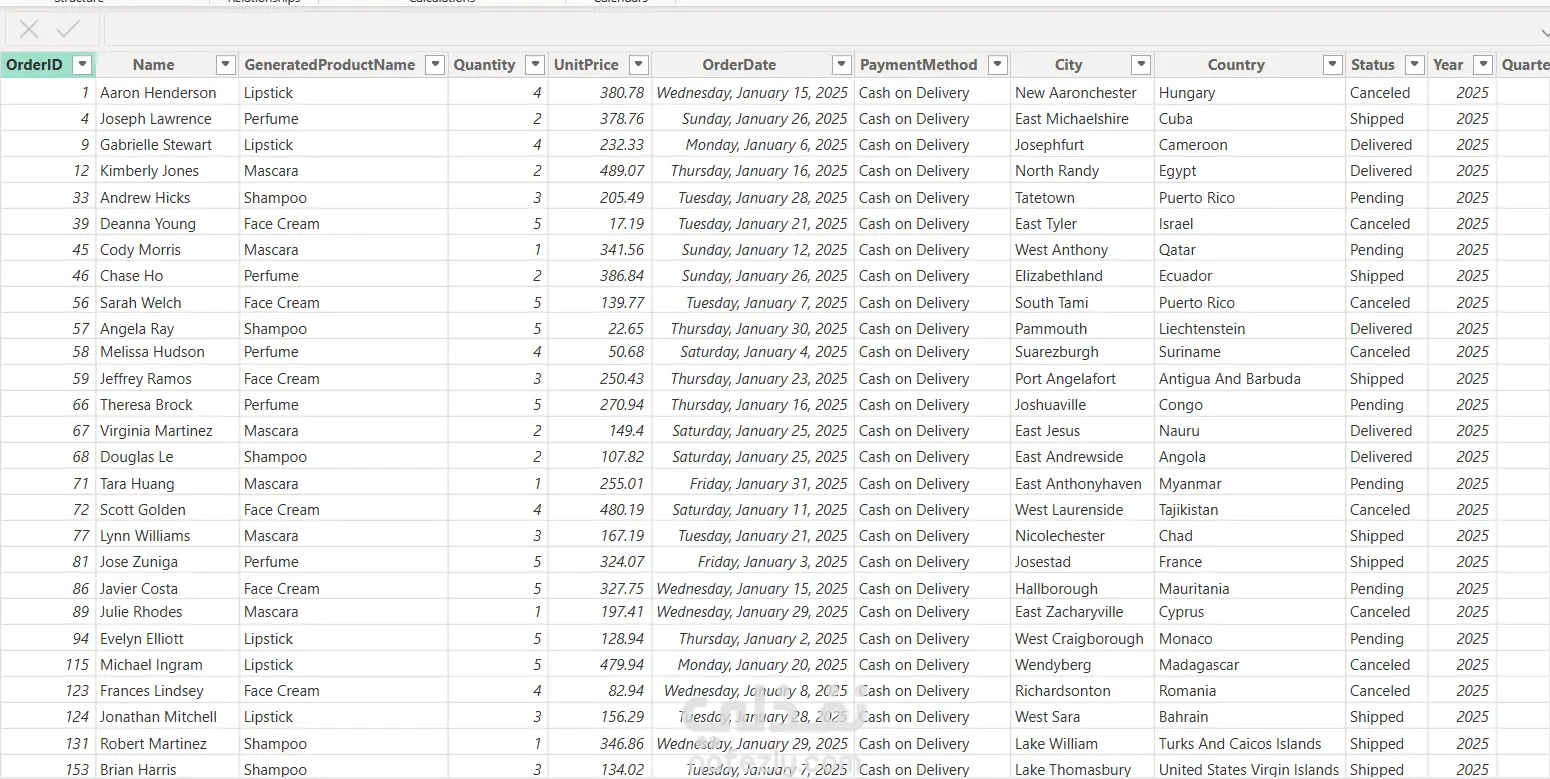1550x779 pixels.
Task: Select the Country column header
Action: (1236, 65)
